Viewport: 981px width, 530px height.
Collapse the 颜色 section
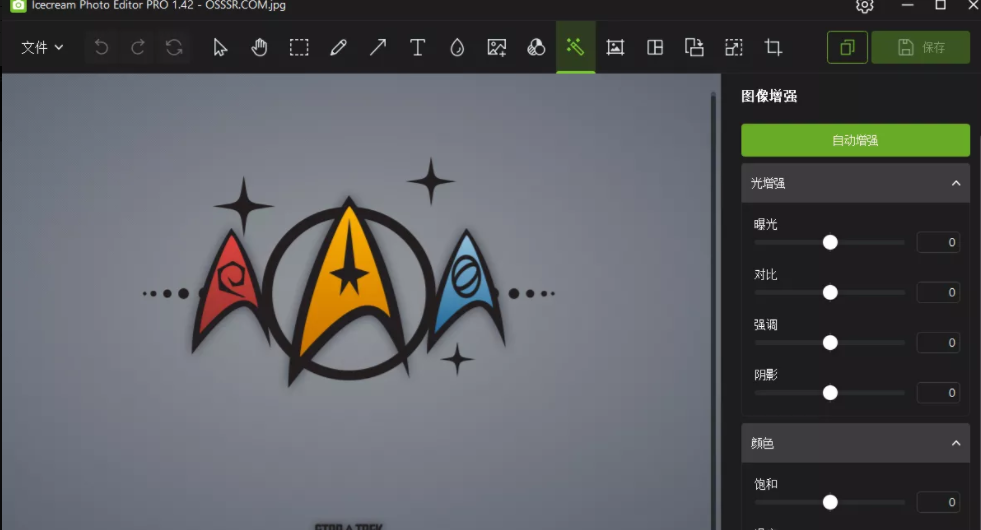tap(955, 443)
